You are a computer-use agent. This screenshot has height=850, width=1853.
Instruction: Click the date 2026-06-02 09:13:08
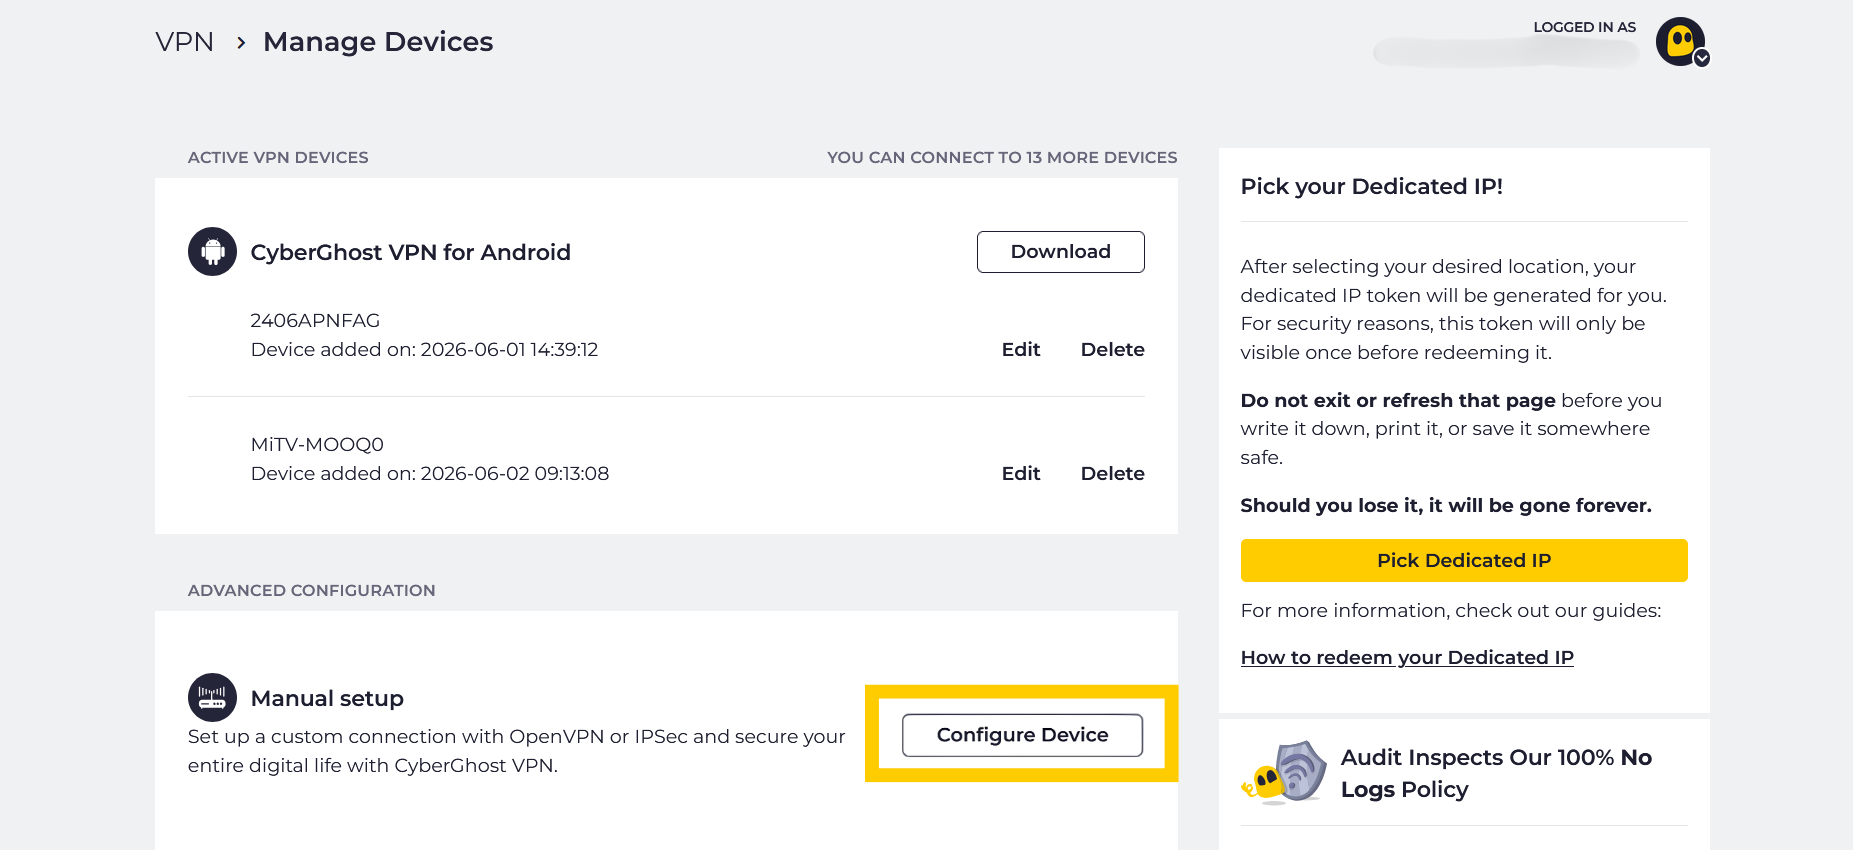point(515,473)
